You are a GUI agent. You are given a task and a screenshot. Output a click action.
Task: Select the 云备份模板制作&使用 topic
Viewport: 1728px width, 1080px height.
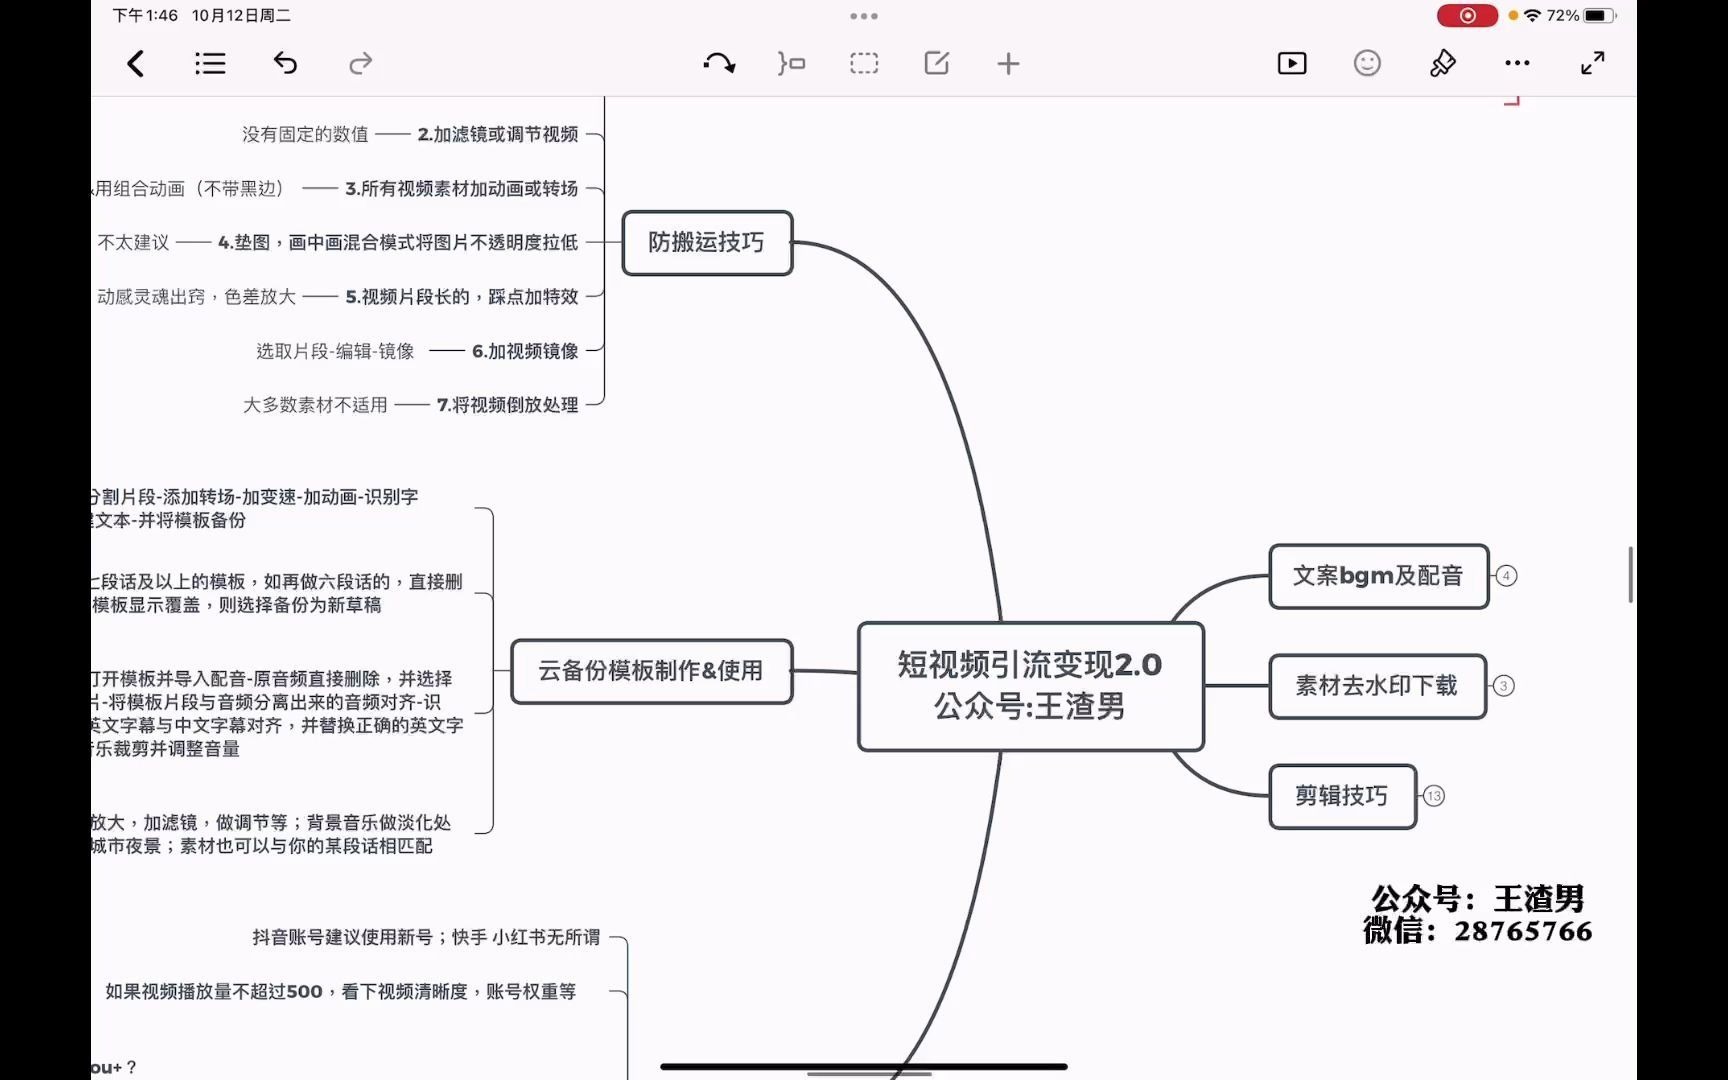coord(651,671)
